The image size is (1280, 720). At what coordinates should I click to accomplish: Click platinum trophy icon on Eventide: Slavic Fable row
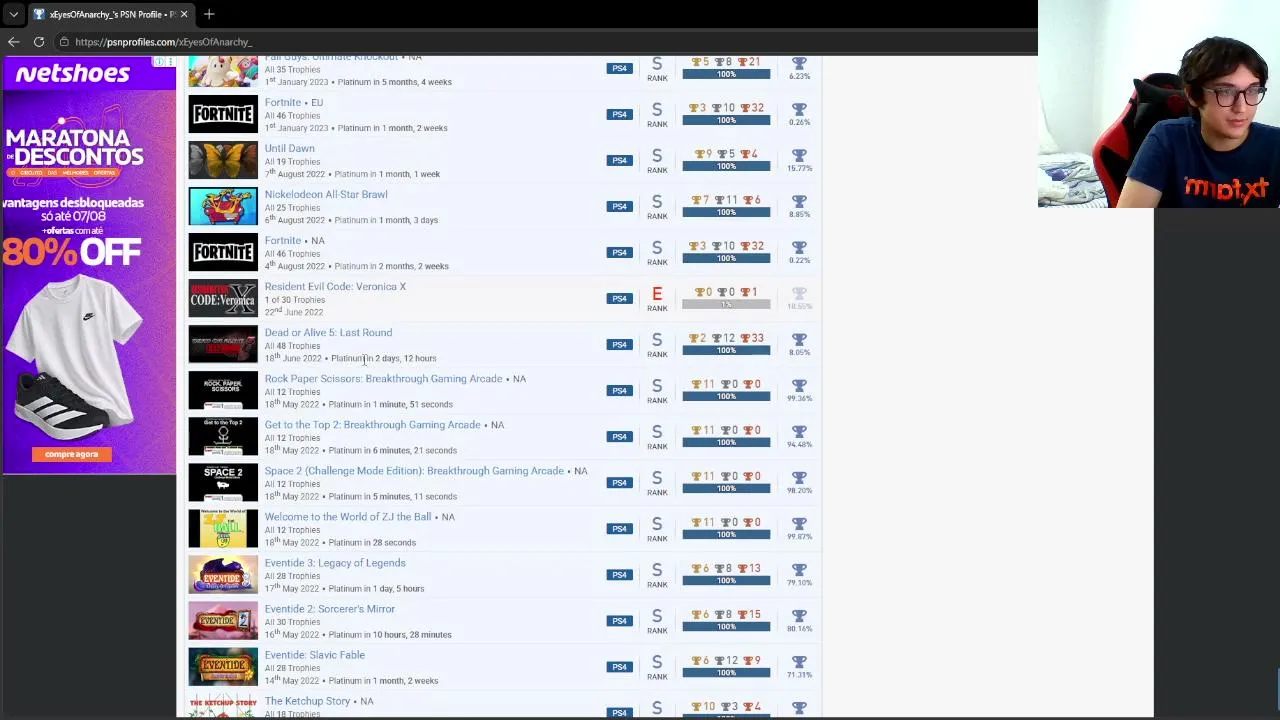[799, 661]
